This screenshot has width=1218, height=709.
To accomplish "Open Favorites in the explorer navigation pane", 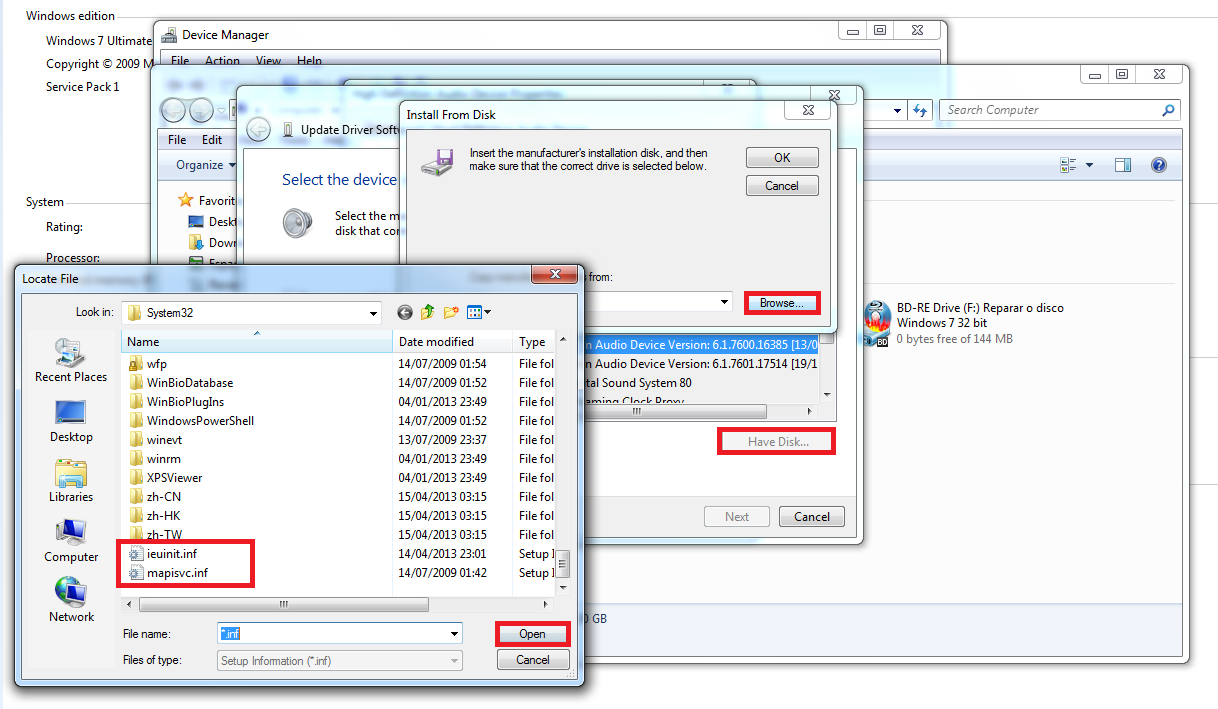I will tap(206, 200).
